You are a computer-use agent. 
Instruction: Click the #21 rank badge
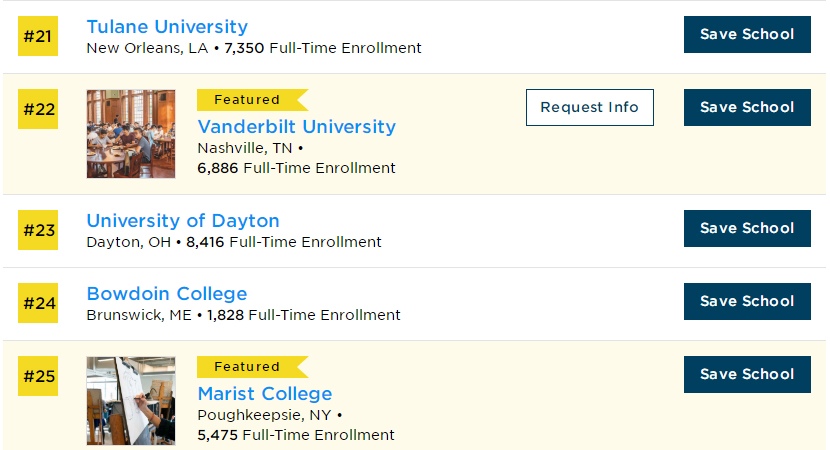(39, 37)
